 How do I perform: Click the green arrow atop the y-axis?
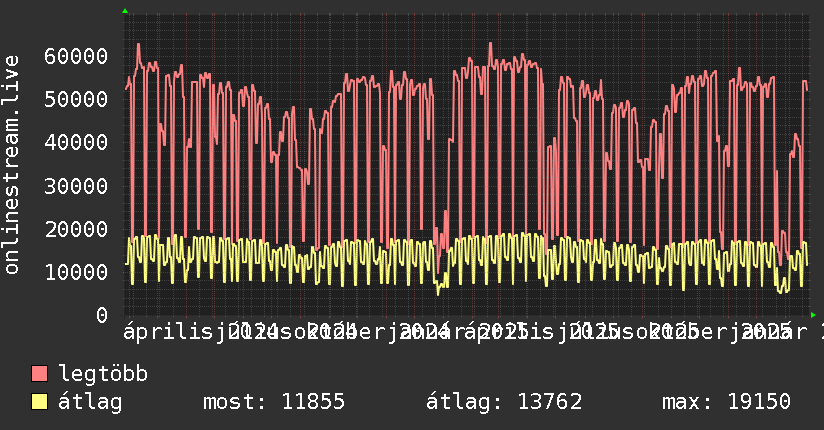coord(125,11)
